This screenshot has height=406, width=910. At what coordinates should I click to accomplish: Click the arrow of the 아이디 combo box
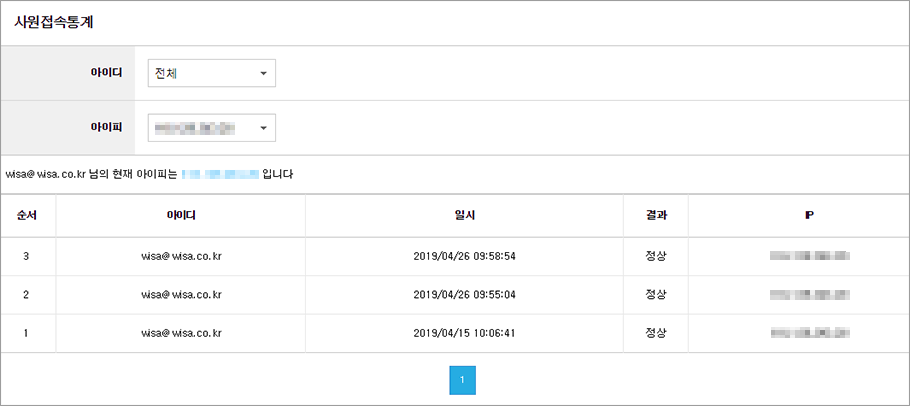point(263,74)
